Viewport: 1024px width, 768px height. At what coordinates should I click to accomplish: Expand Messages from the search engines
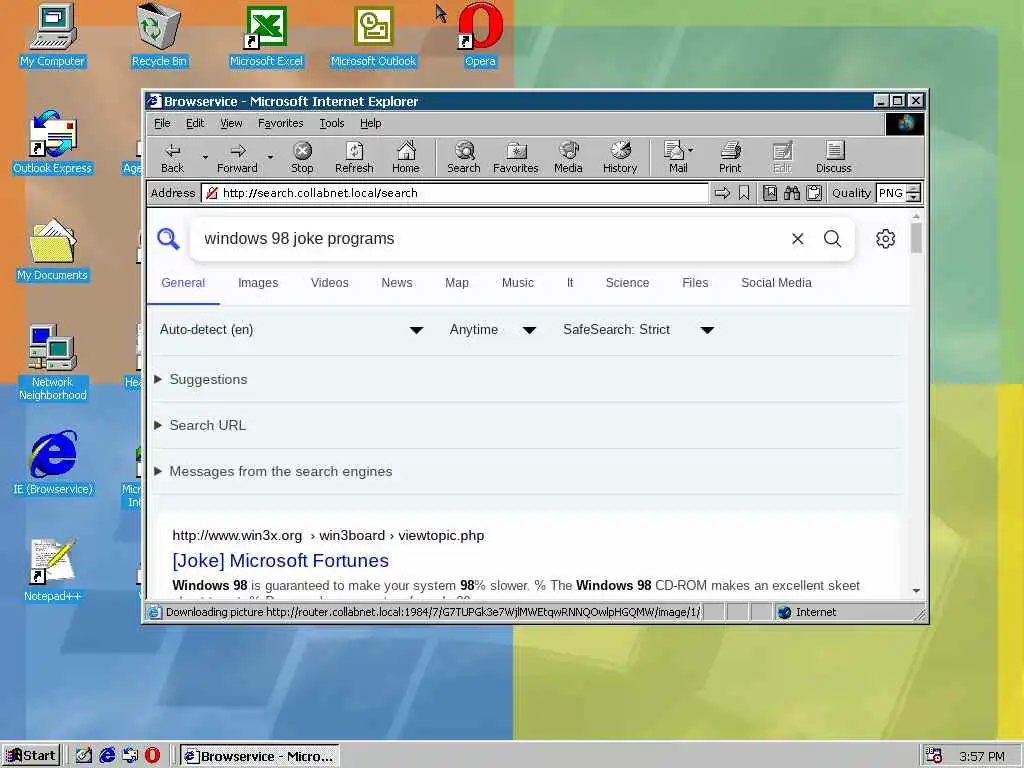pos(274,472)
